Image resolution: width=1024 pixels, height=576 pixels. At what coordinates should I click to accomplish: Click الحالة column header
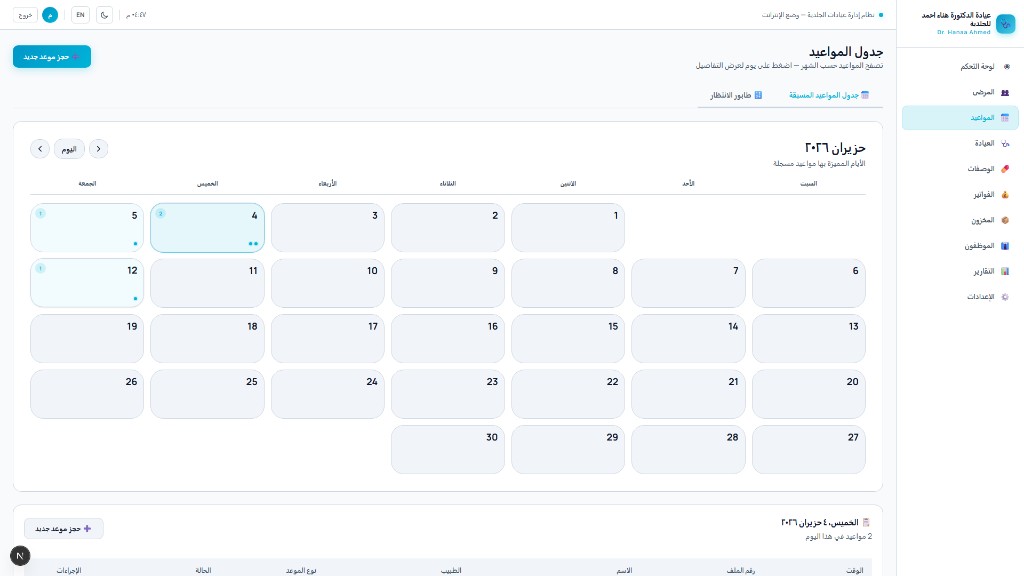tap(203, 570)
